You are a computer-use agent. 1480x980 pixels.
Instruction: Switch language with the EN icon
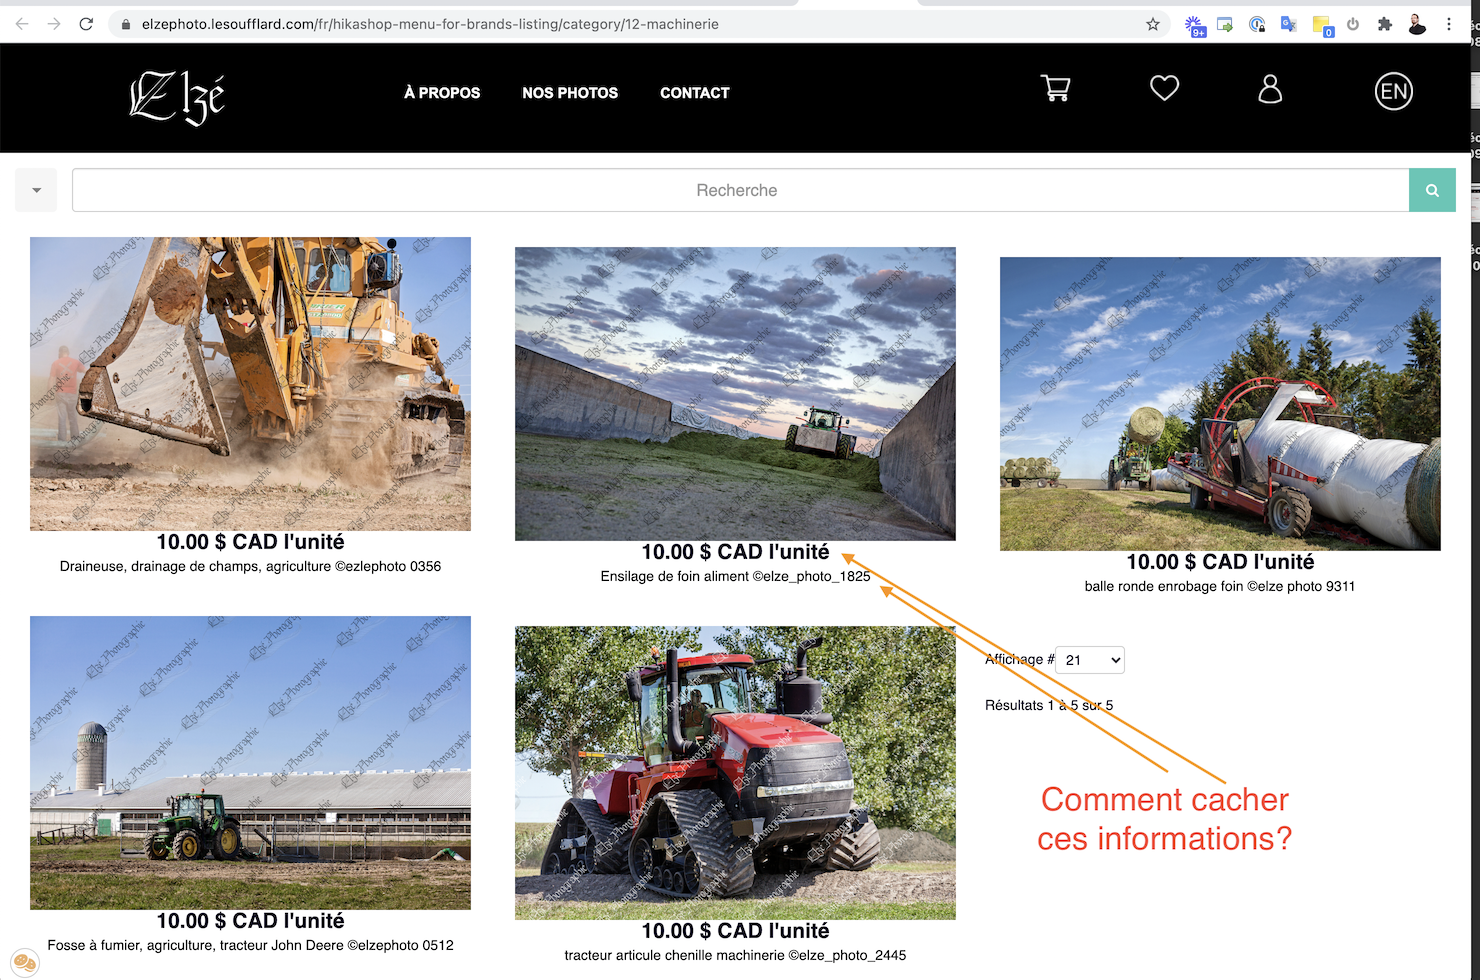1394,92
